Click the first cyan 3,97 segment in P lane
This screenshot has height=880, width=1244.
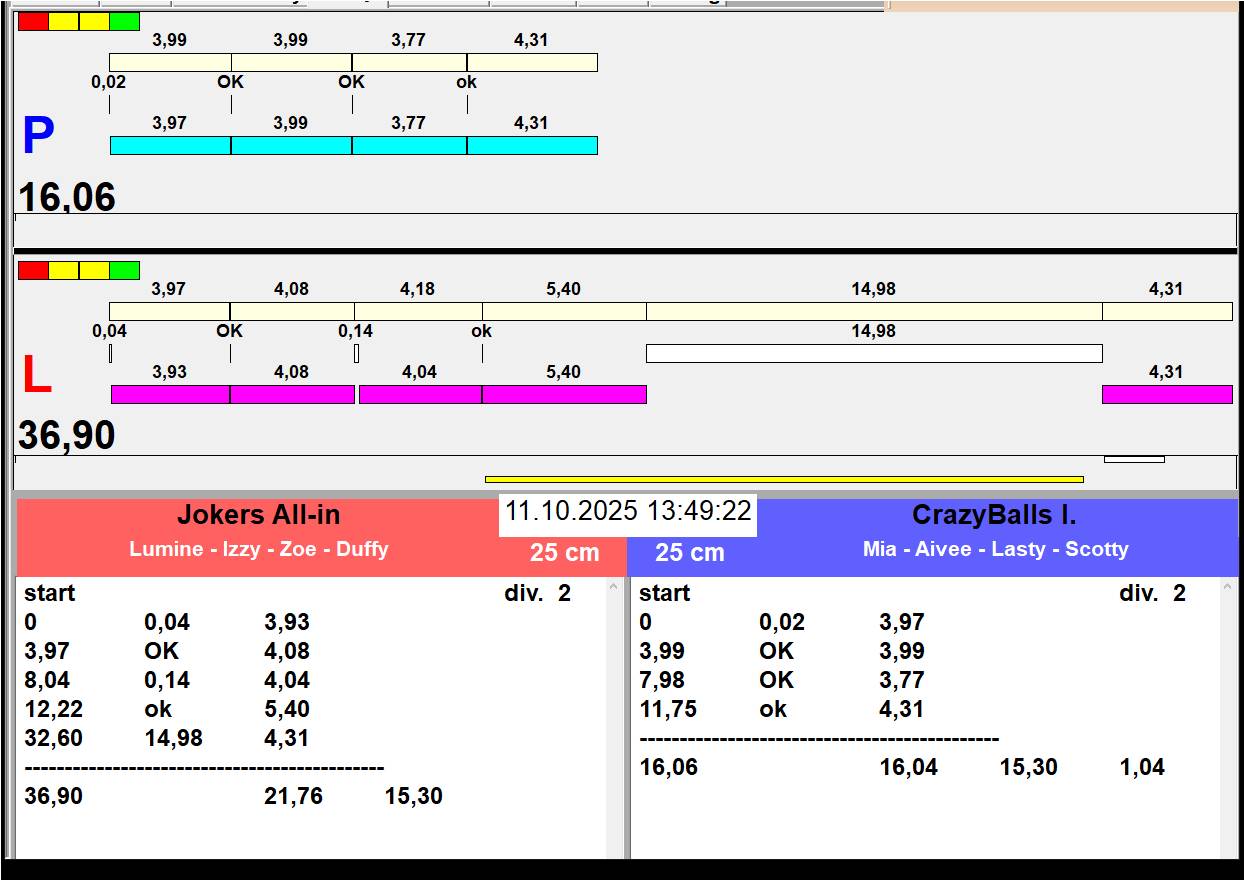coord(170,146)
